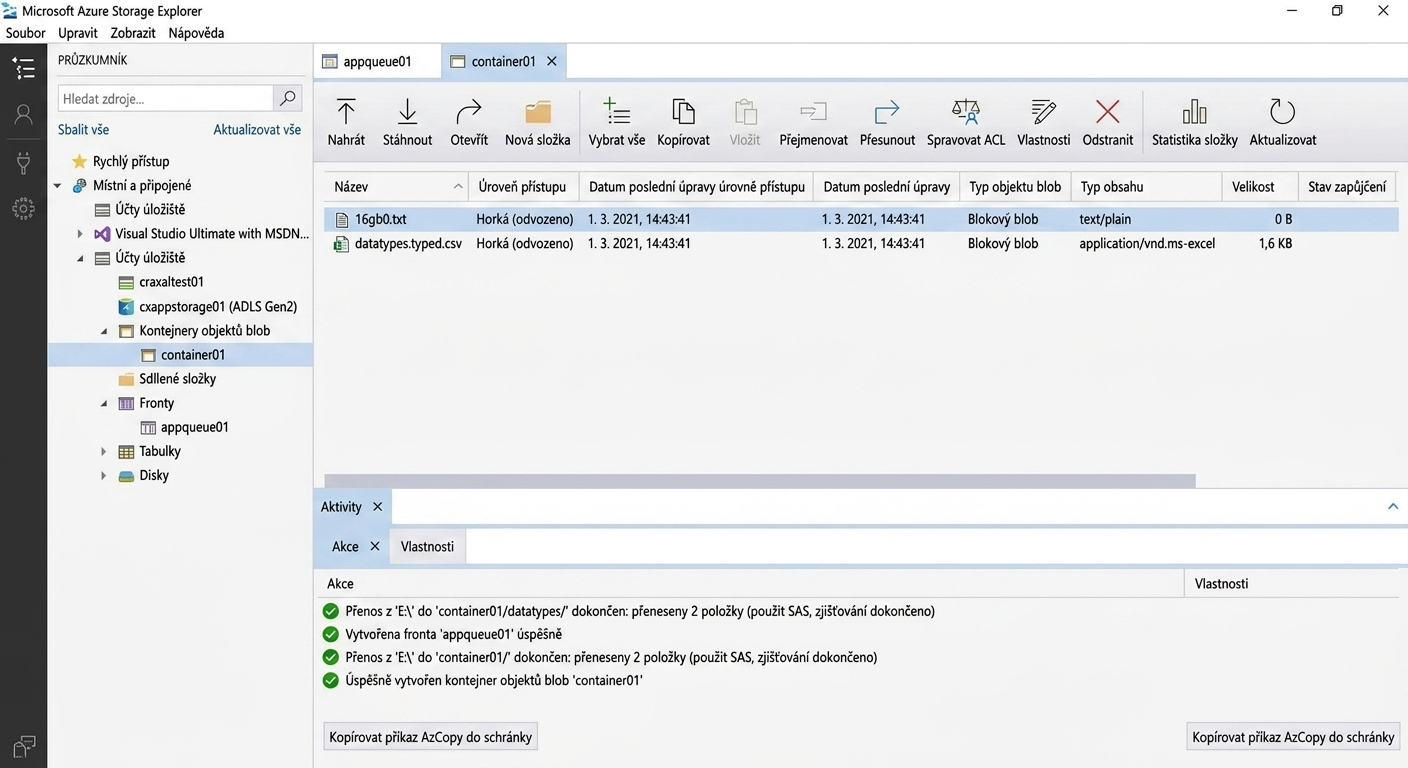Collapse the Fronty node
The width and height of the screenshot is (1408, 768).
104,403
